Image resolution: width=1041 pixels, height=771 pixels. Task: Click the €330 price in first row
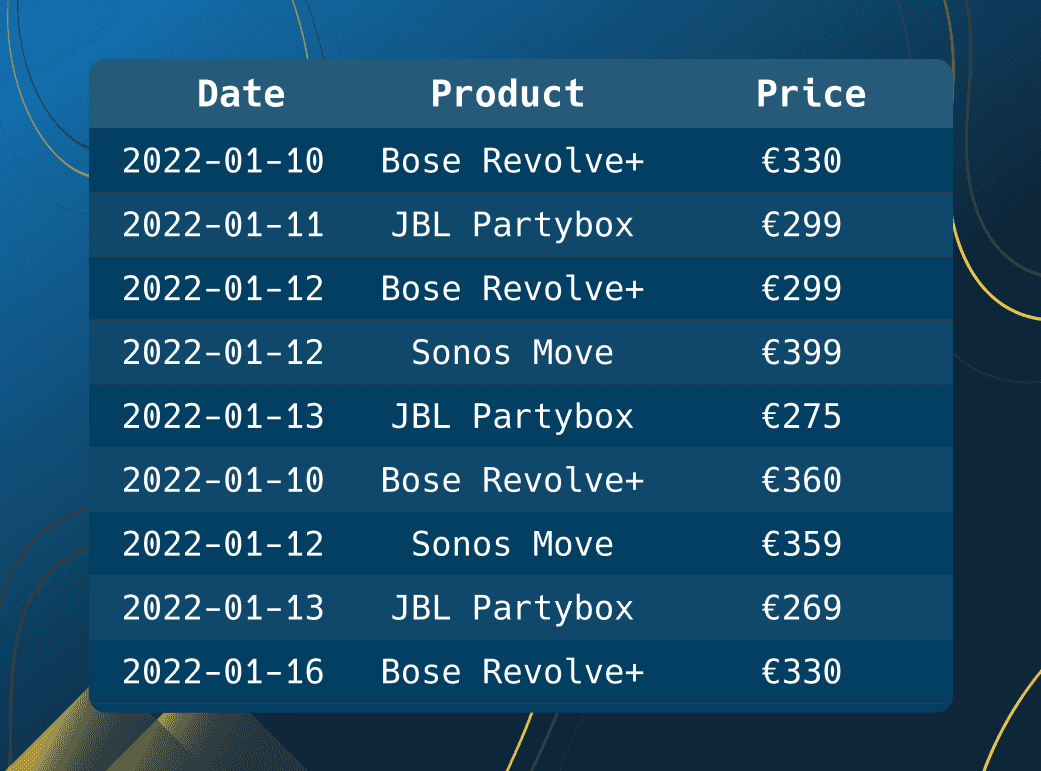801,161
